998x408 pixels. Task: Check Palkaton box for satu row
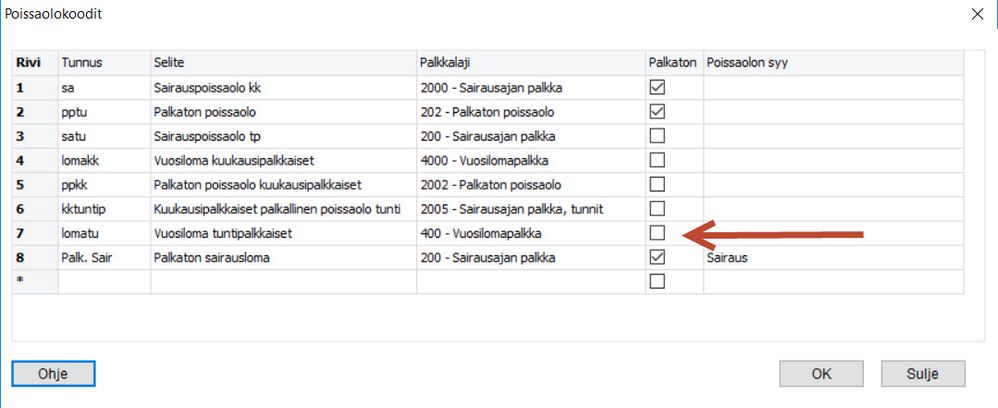tap(657, 135)
